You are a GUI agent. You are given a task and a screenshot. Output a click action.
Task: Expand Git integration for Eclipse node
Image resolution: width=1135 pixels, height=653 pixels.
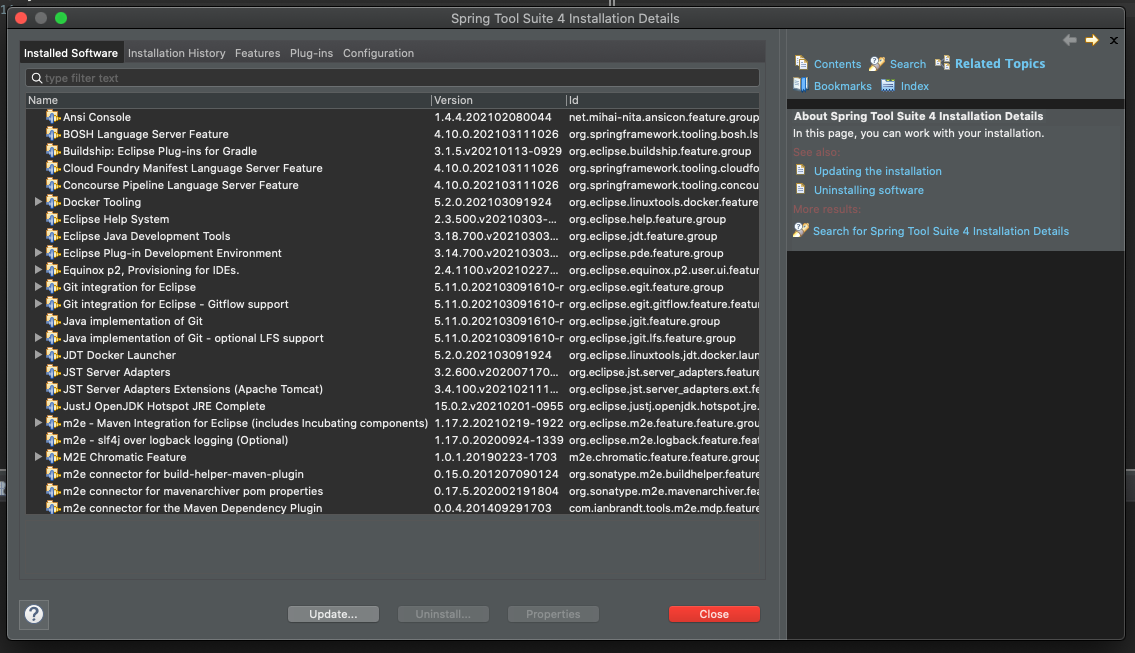(x=38, y=287)
